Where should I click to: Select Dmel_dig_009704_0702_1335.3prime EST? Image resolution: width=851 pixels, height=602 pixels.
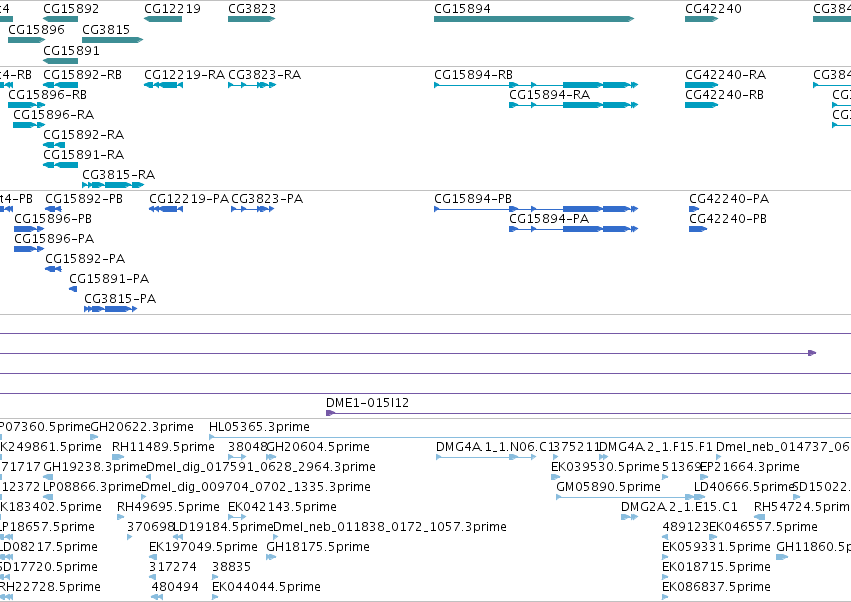point(256,487)
